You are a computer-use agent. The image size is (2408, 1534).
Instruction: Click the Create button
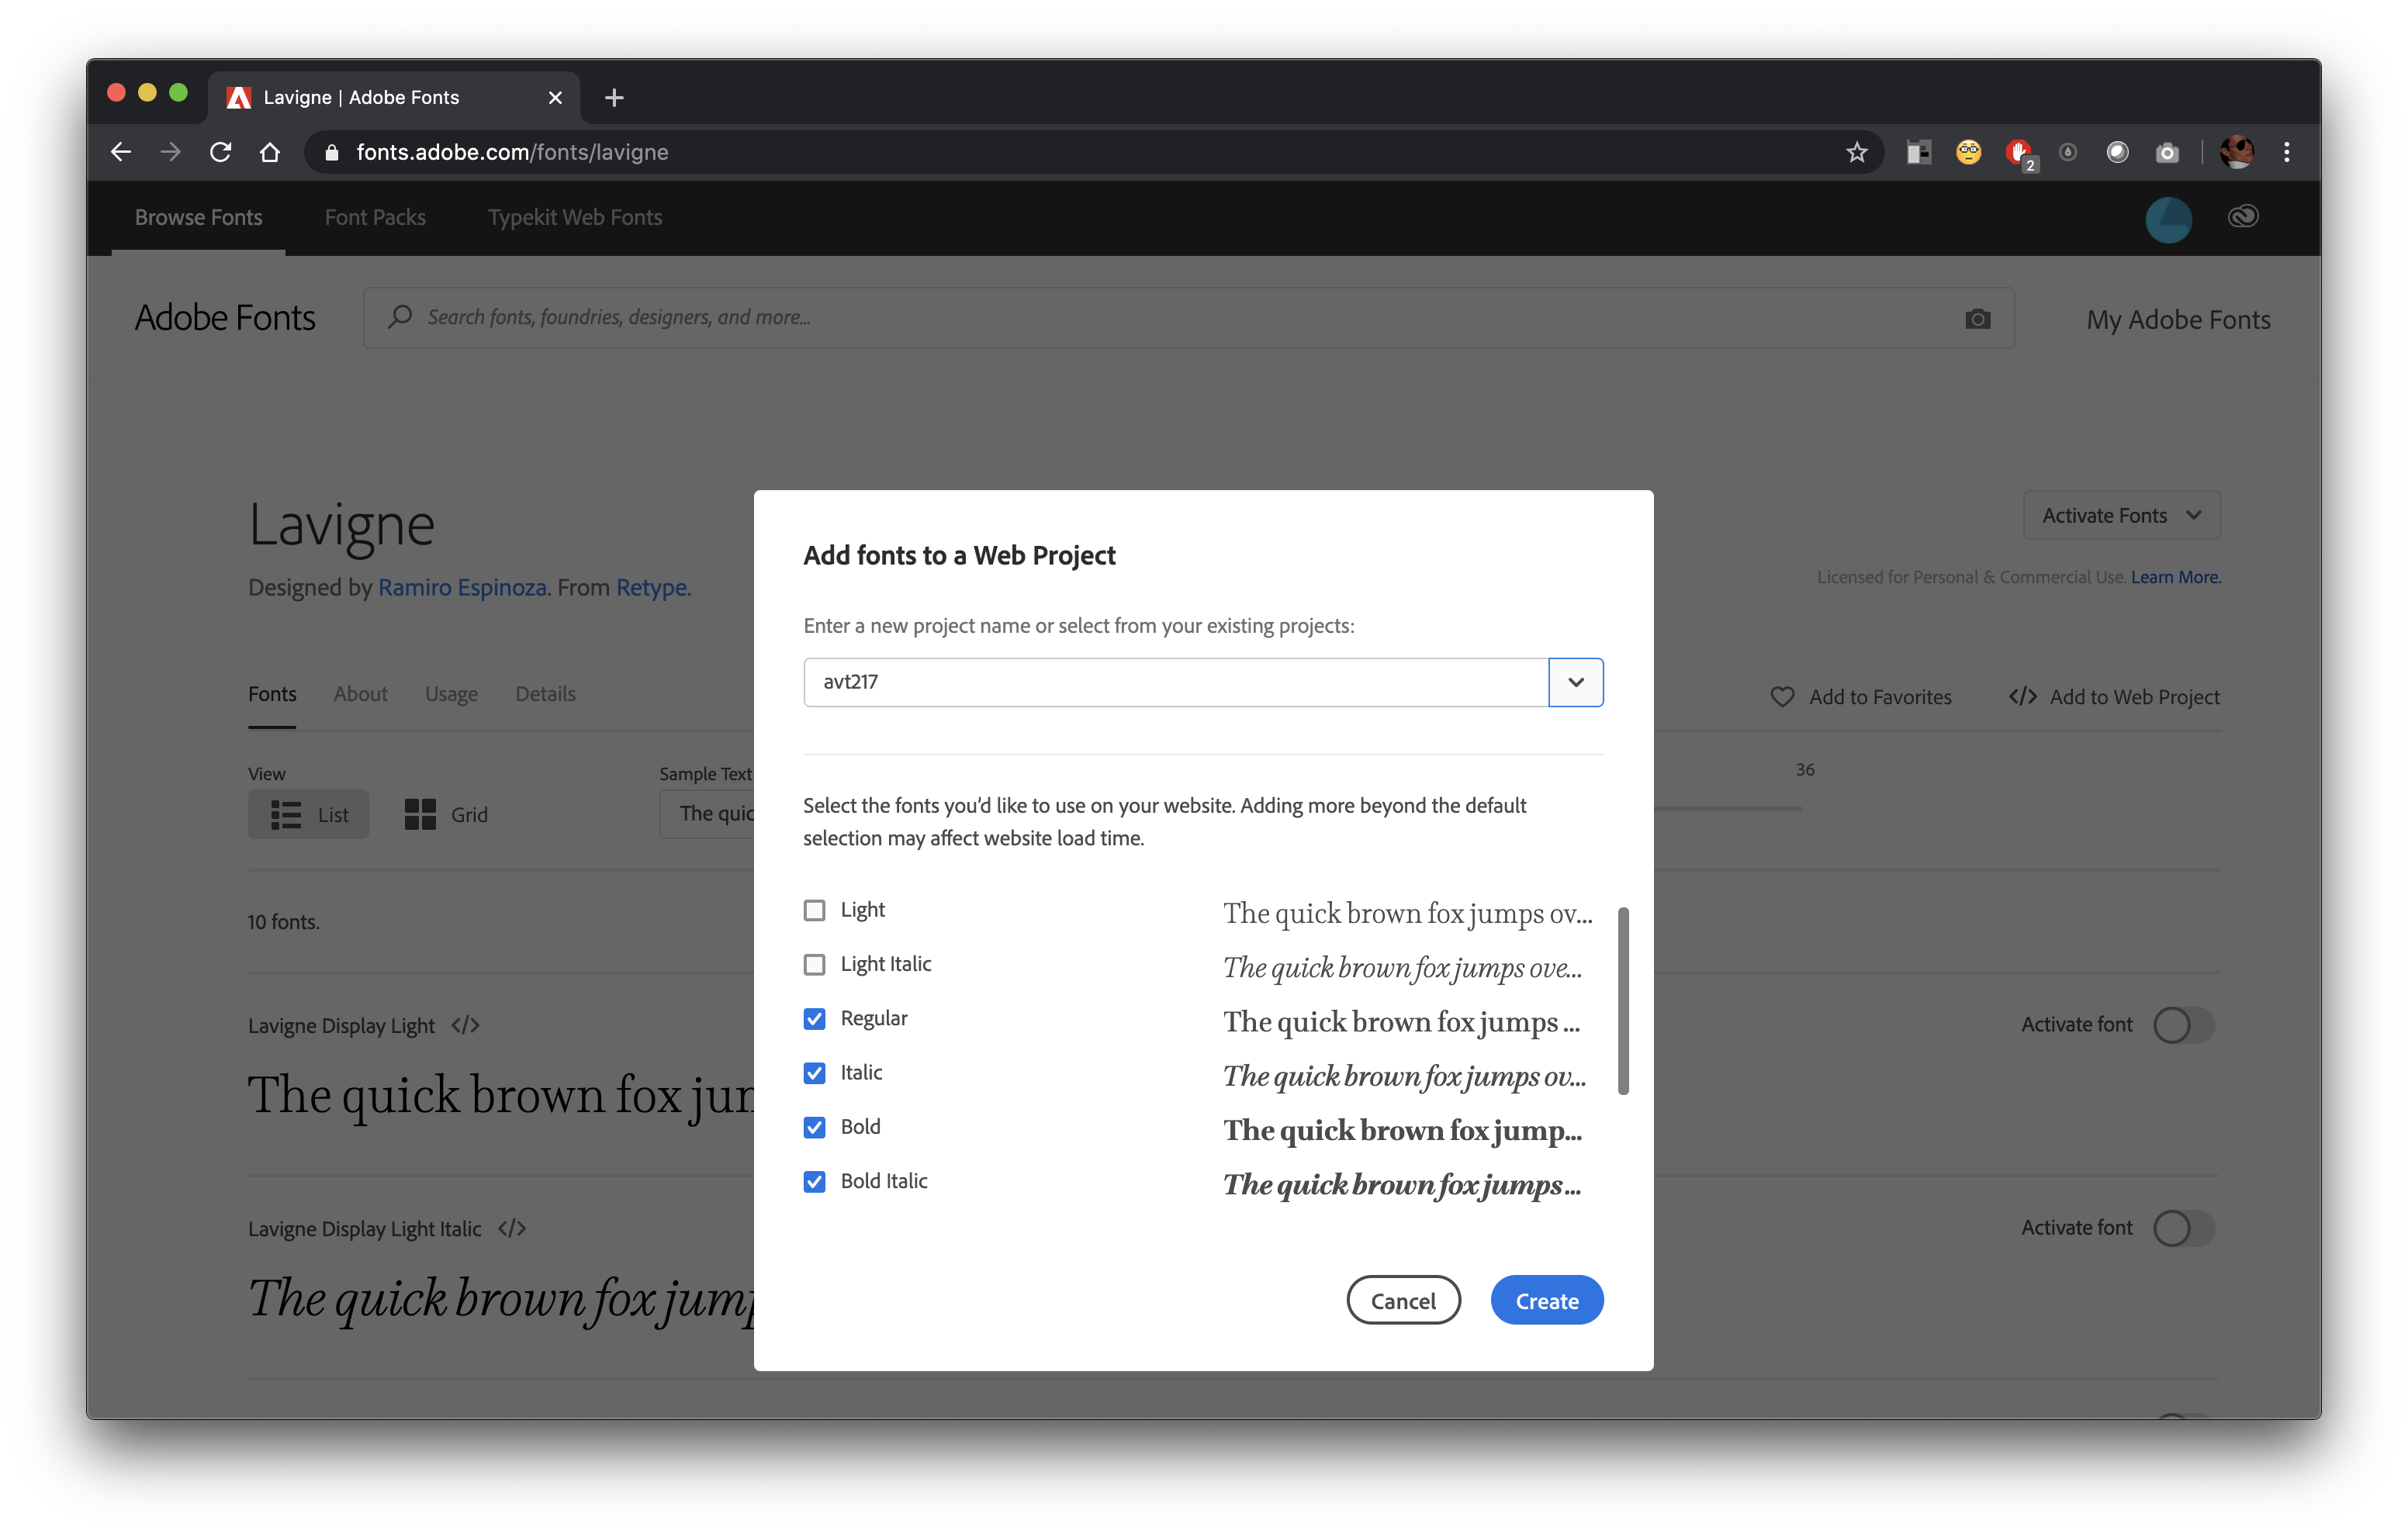tap(1546, 1300)
